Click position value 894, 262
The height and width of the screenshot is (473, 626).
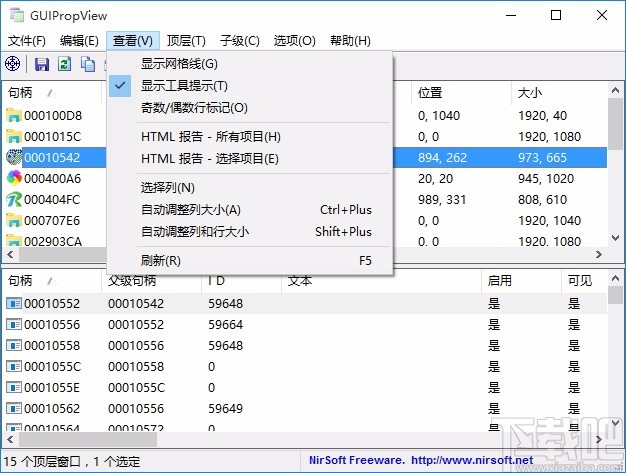442,158
